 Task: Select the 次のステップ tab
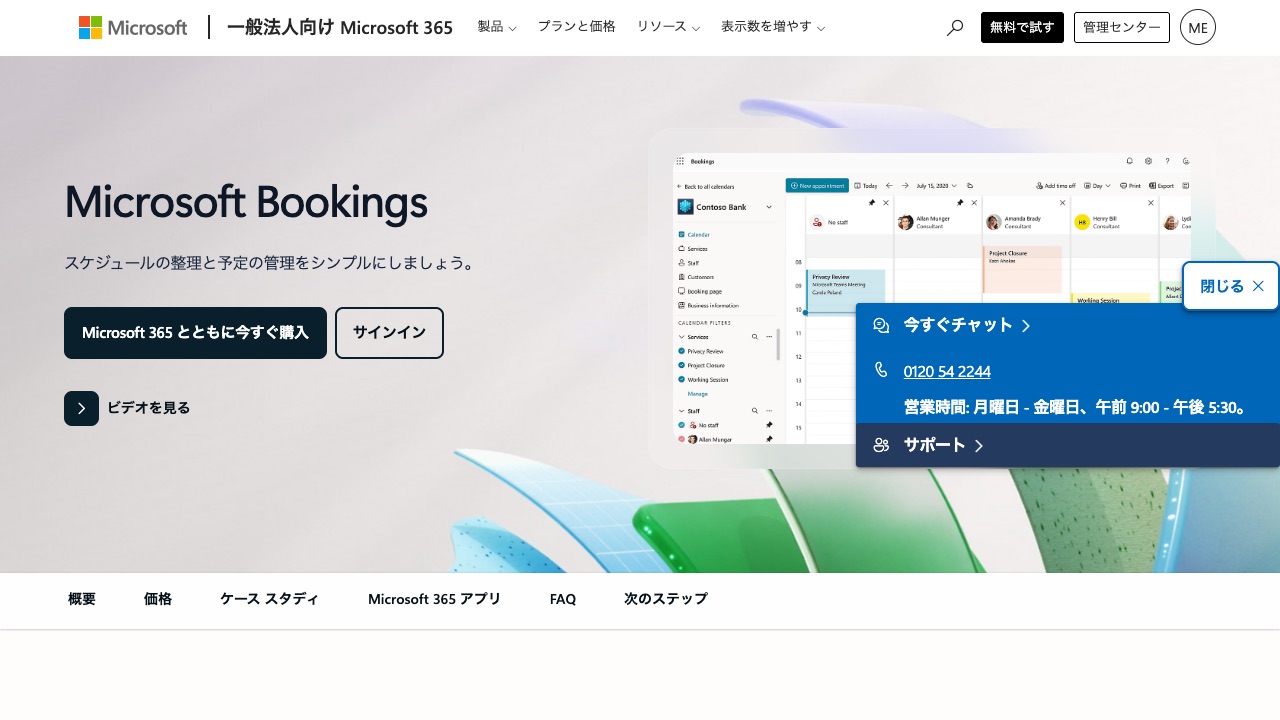coord(666,599)
